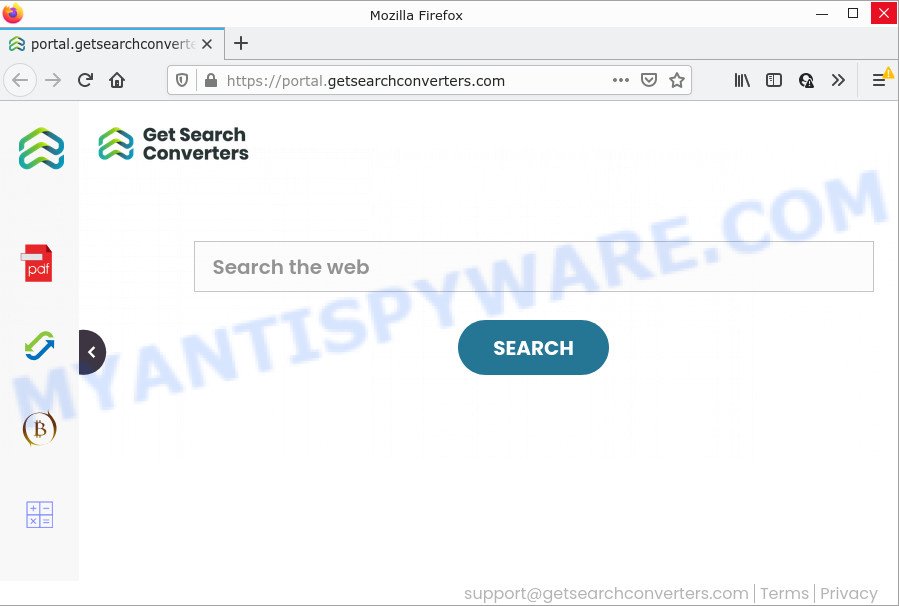Open the Bitcoin converter sidebar icon
The height and width of the screenshot is (606, 899).
point(40,429)
